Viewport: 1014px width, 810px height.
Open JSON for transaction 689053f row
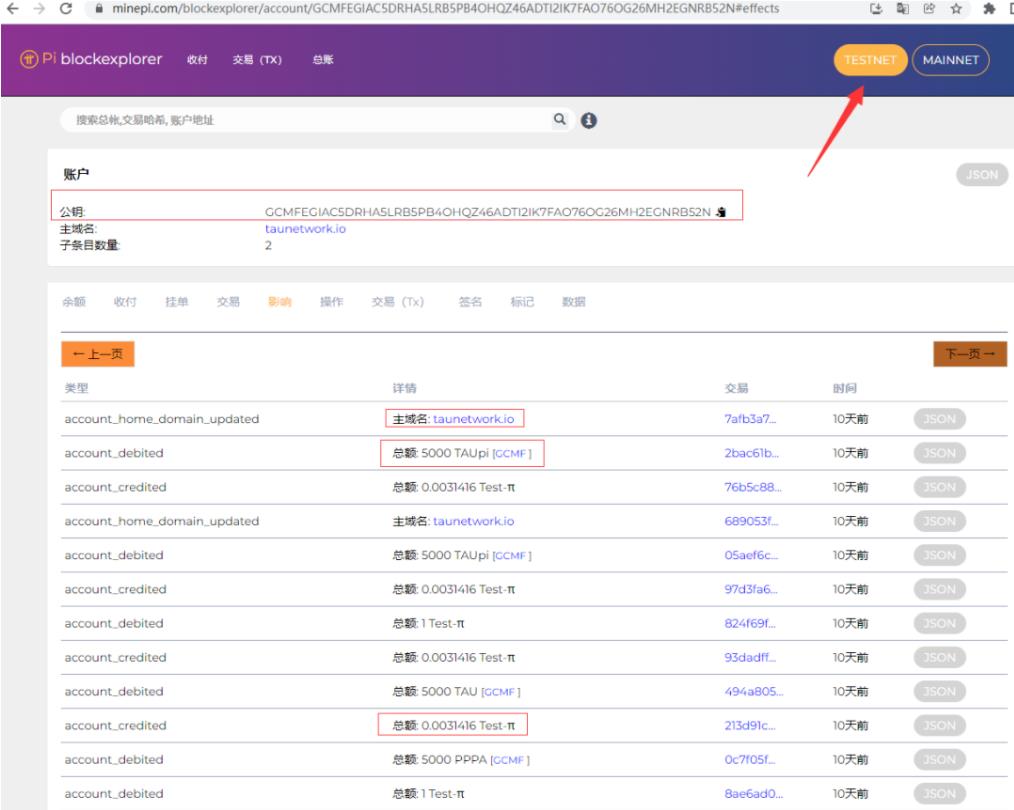tap(940, 521)
